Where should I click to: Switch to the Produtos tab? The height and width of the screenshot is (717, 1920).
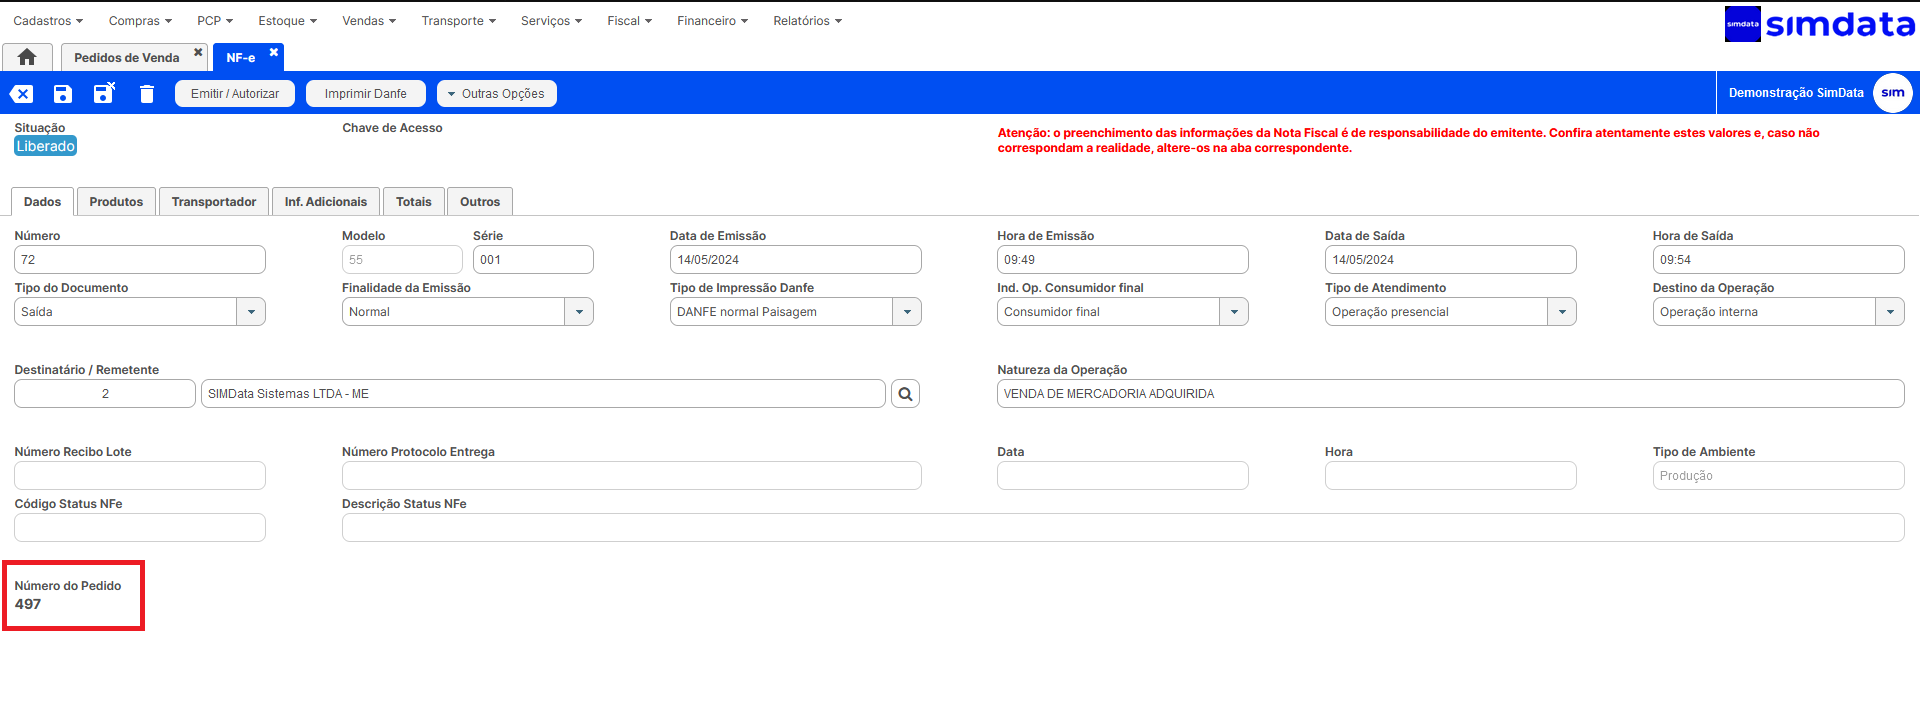[116, 202]
